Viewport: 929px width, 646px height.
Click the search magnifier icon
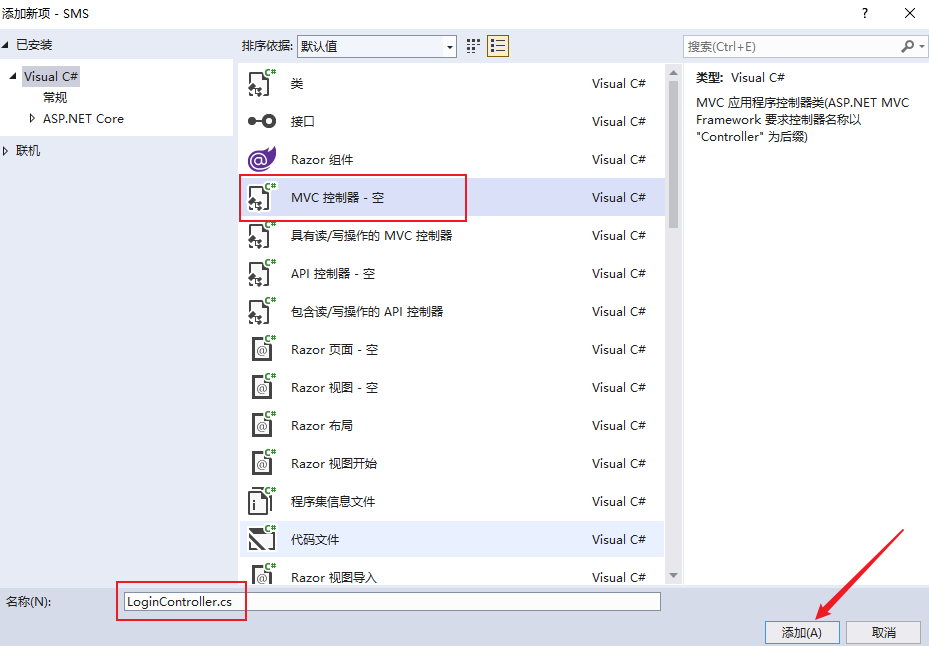(907, 46)
